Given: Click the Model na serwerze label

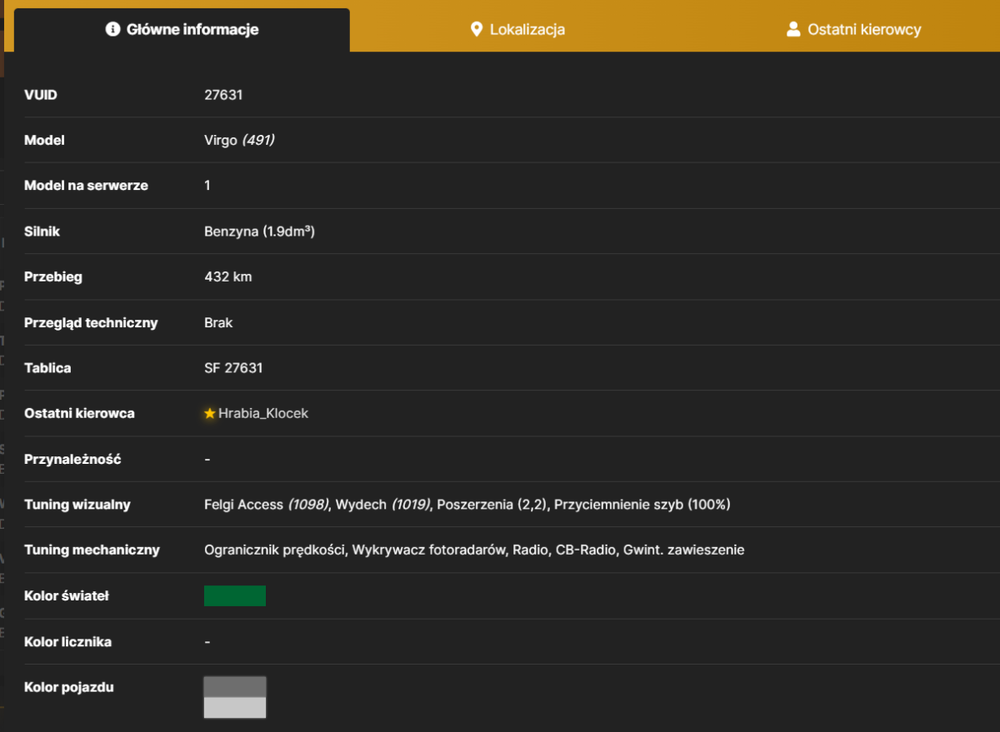Looking at the screenshot, I should [x=86, y=186].
